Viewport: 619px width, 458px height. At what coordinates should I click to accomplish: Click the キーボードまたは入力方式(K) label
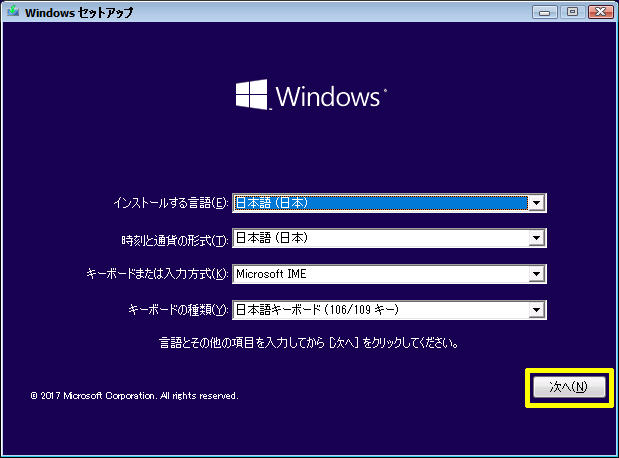click(x=157, y=274)
